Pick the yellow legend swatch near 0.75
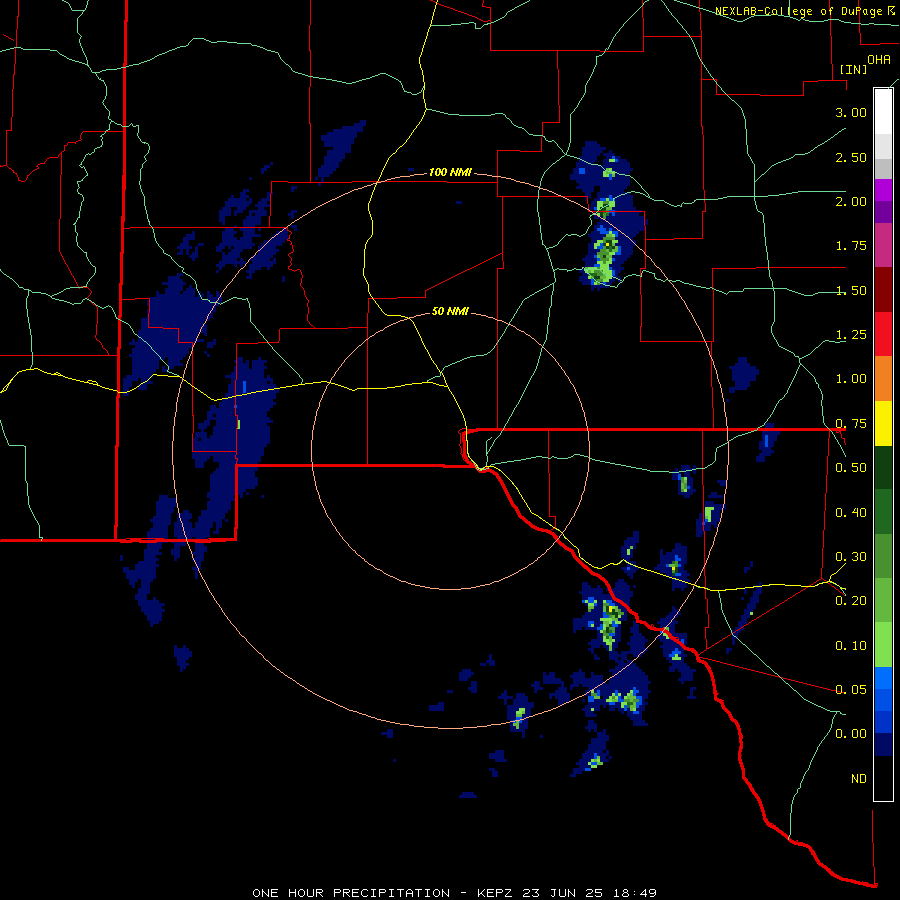Screen dimensions: 900x900 coord(883,423)
